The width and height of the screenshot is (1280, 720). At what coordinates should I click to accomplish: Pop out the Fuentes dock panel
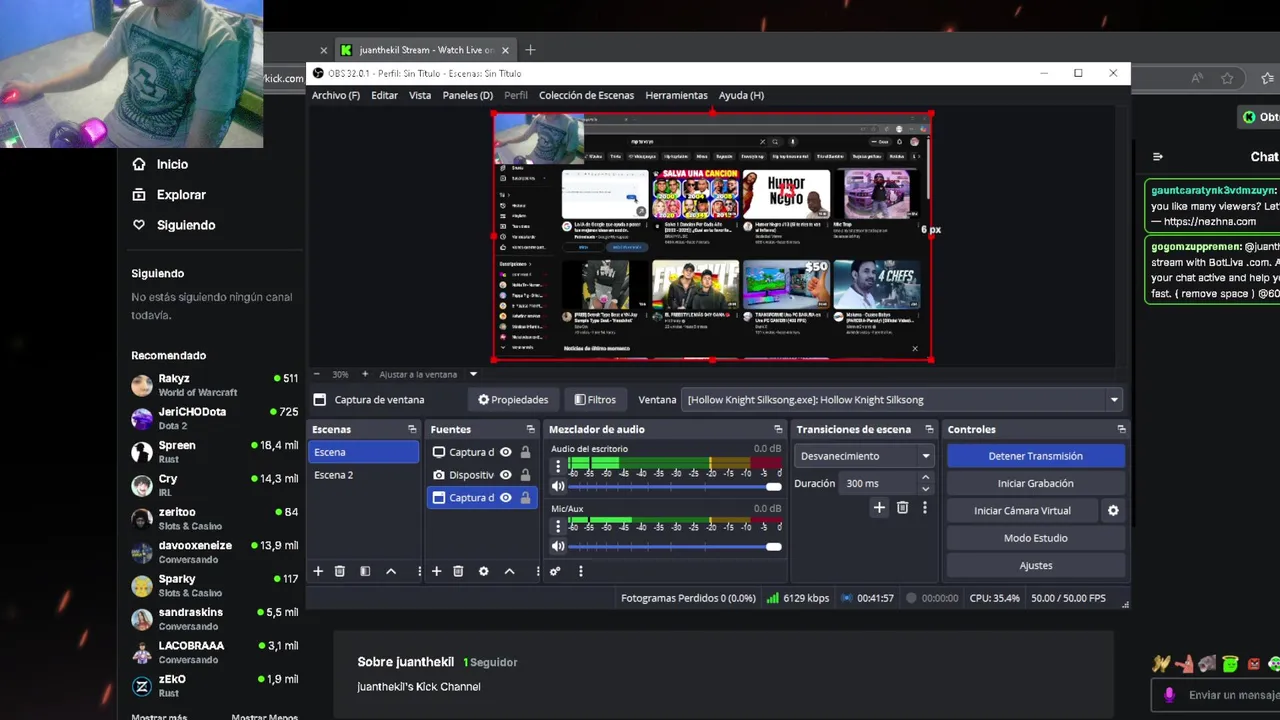[x=530, y=429]
